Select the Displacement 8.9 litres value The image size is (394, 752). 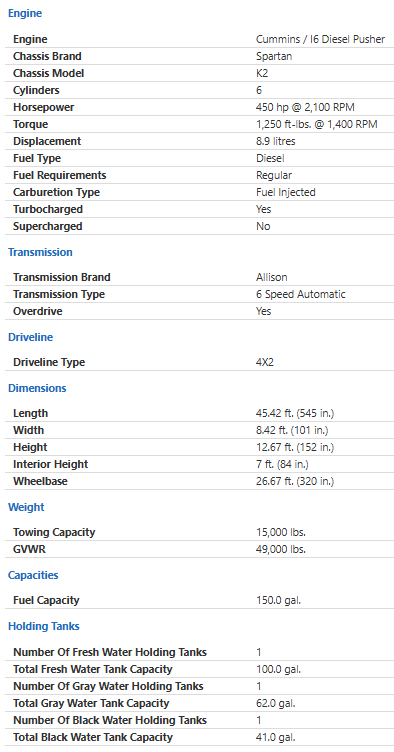276,141
